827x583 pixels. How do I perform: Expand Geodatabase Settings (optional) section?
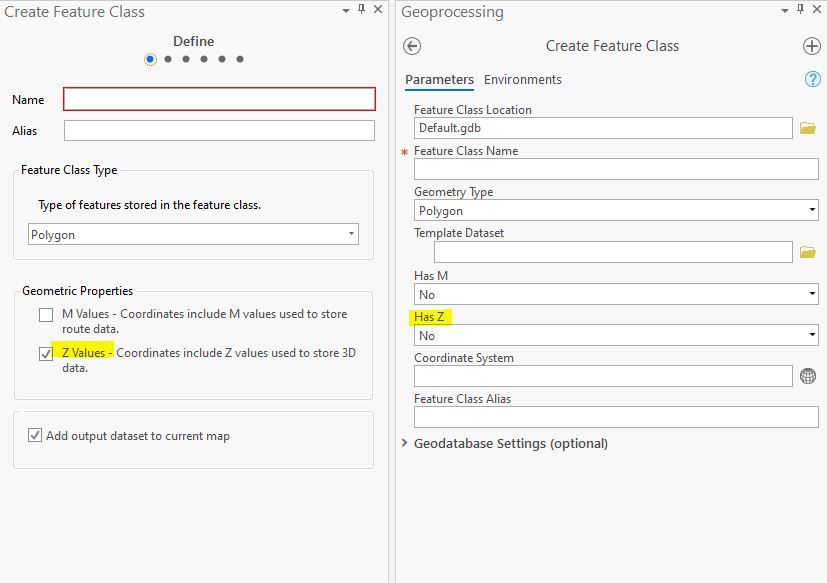click(x=405, y=443)
